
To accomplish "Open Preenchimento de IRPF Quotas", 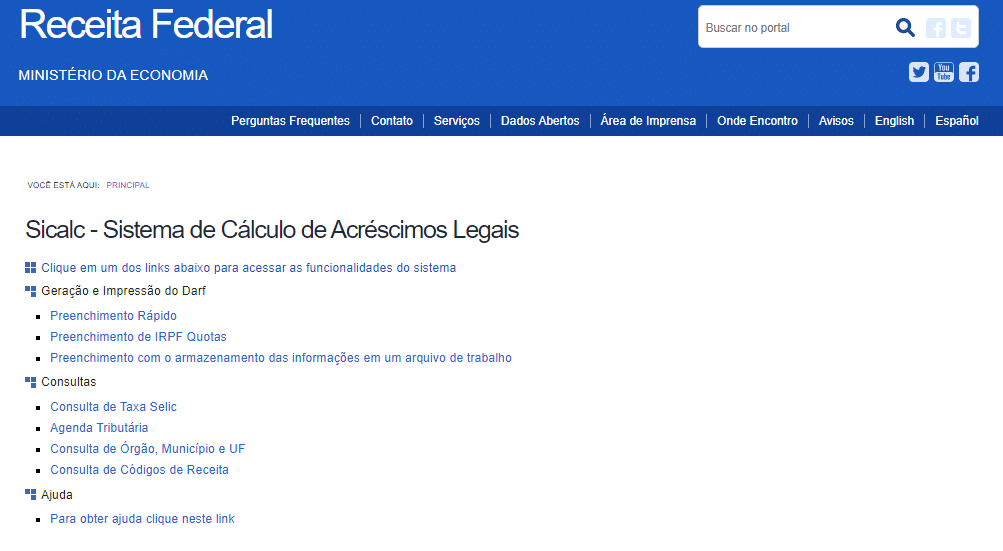I will click(x=138, y=337).
